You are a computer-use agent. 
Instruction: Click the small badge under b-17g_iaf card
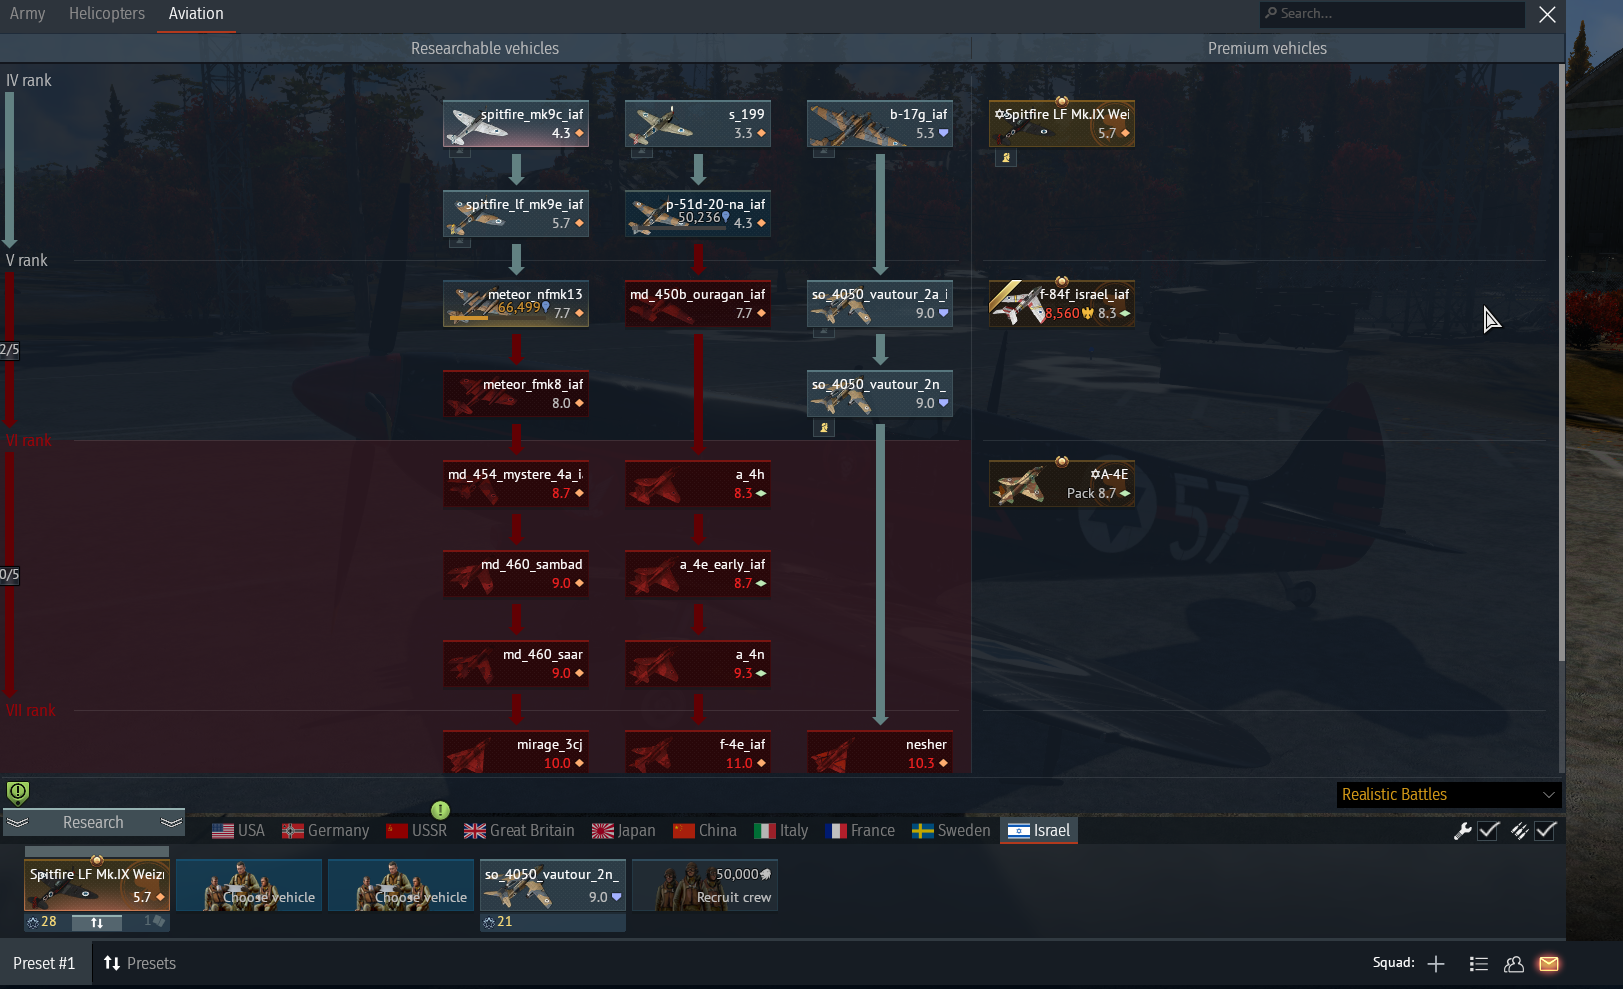pyautogui.click(x=823, y=152)
